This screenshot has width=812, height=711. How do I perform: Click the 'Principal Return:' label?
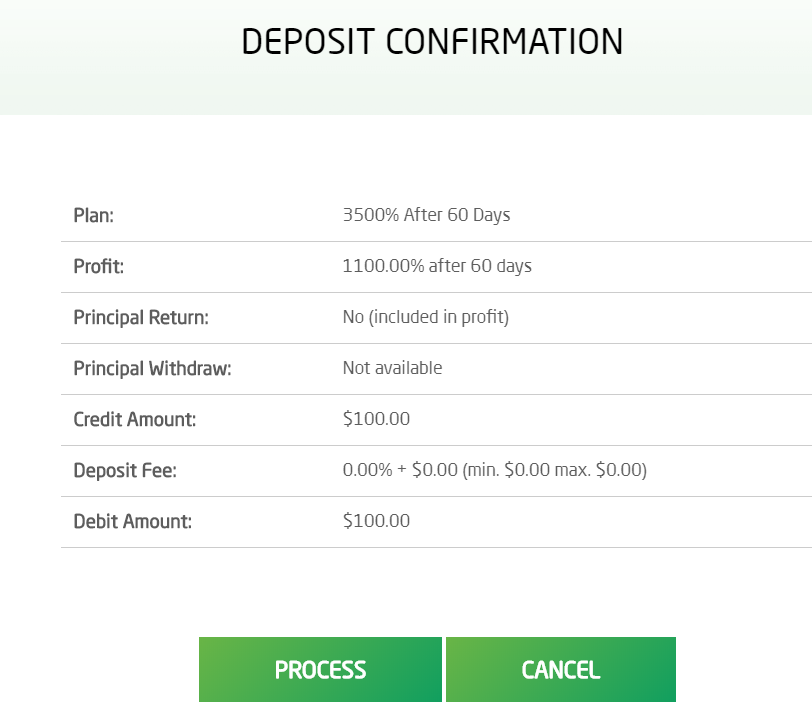click(141, 317)
